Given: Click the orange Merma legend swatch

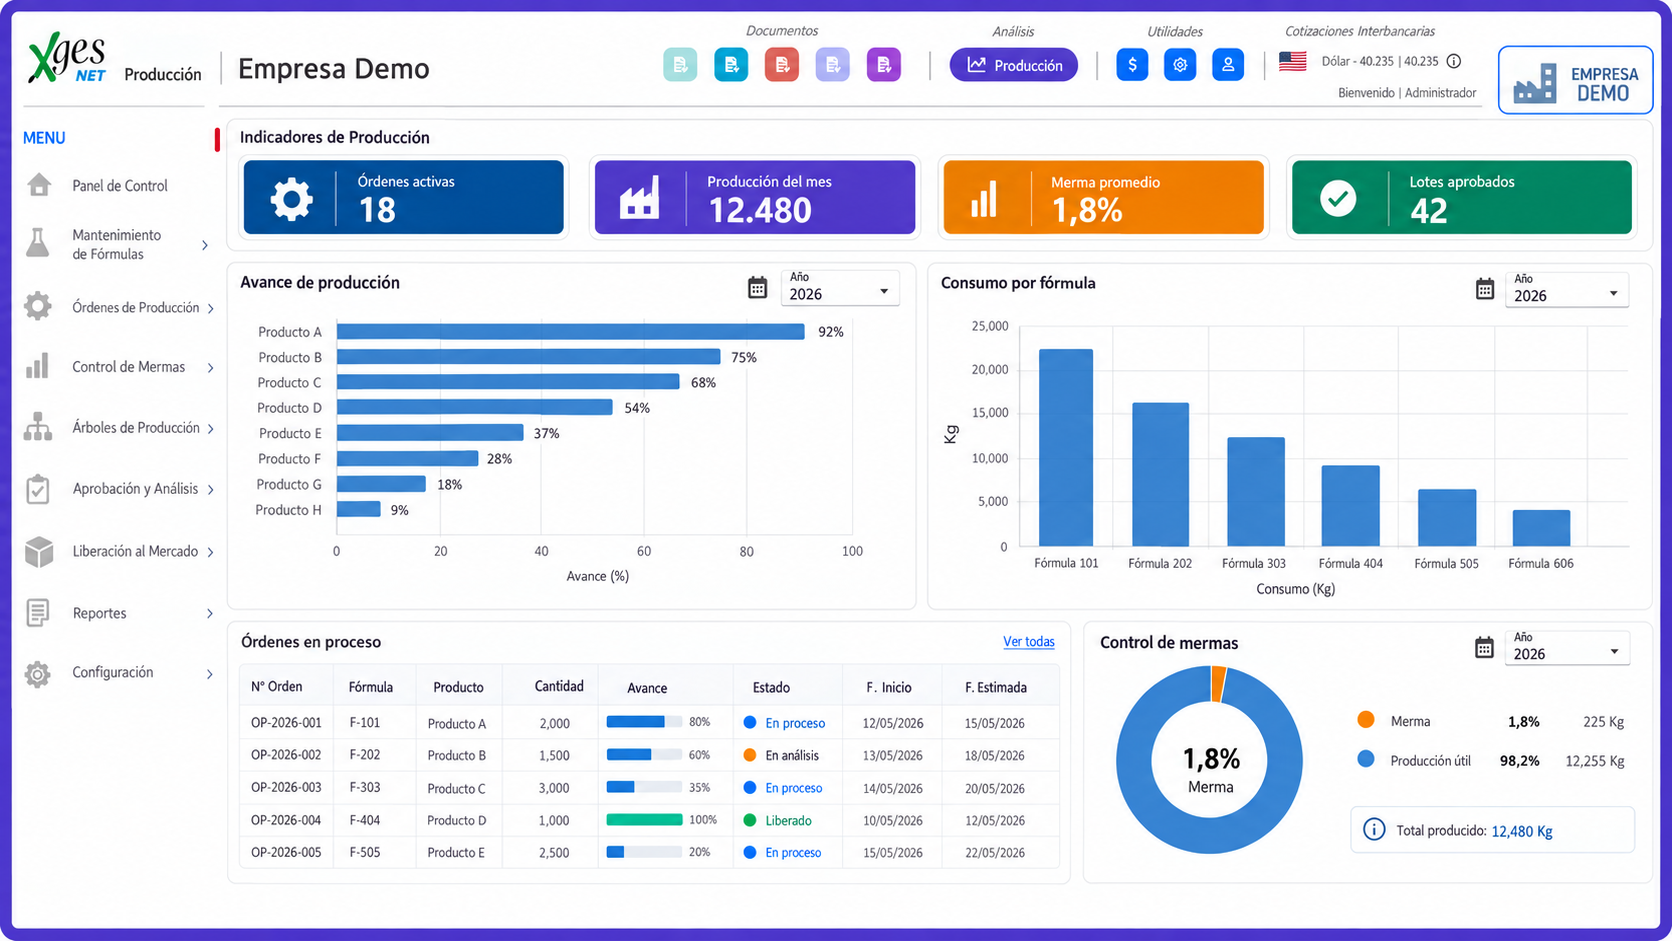Looking at the screenshot, I should pyautogui.click(x=1366, y=720).
